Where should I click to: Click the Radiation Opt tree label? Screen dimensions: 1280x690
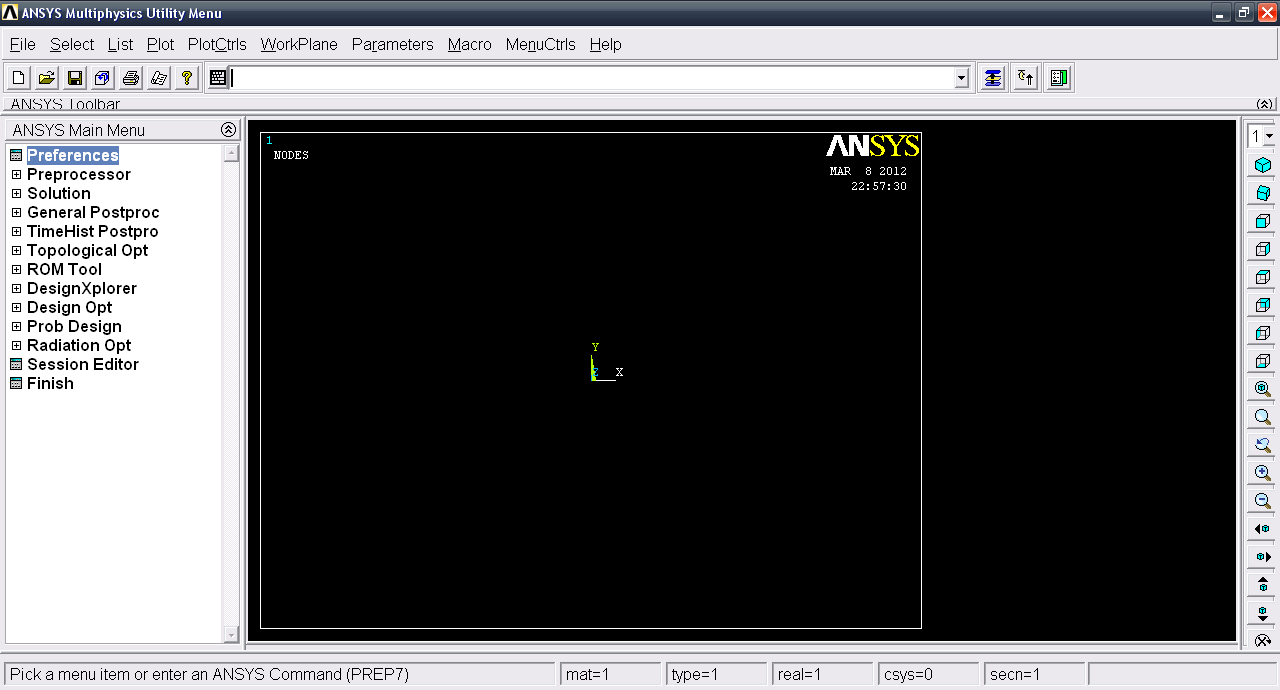coord(79,345)
